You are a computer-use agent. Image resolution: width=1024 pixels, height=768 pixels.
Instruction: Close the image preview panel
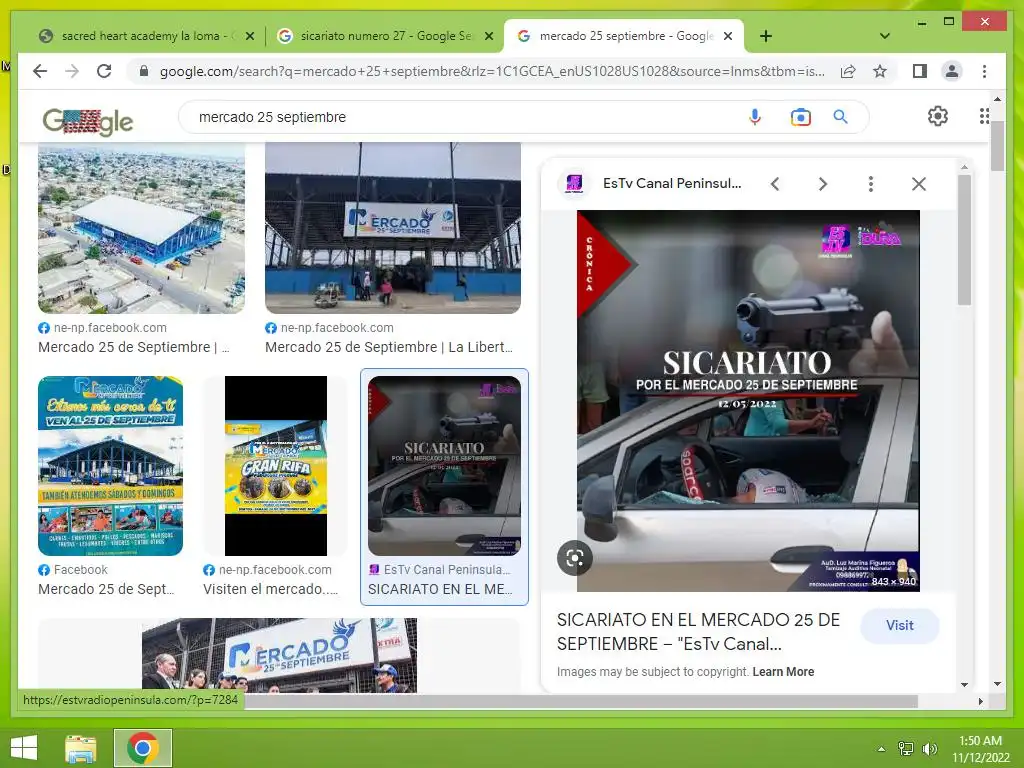pos(919,184)
